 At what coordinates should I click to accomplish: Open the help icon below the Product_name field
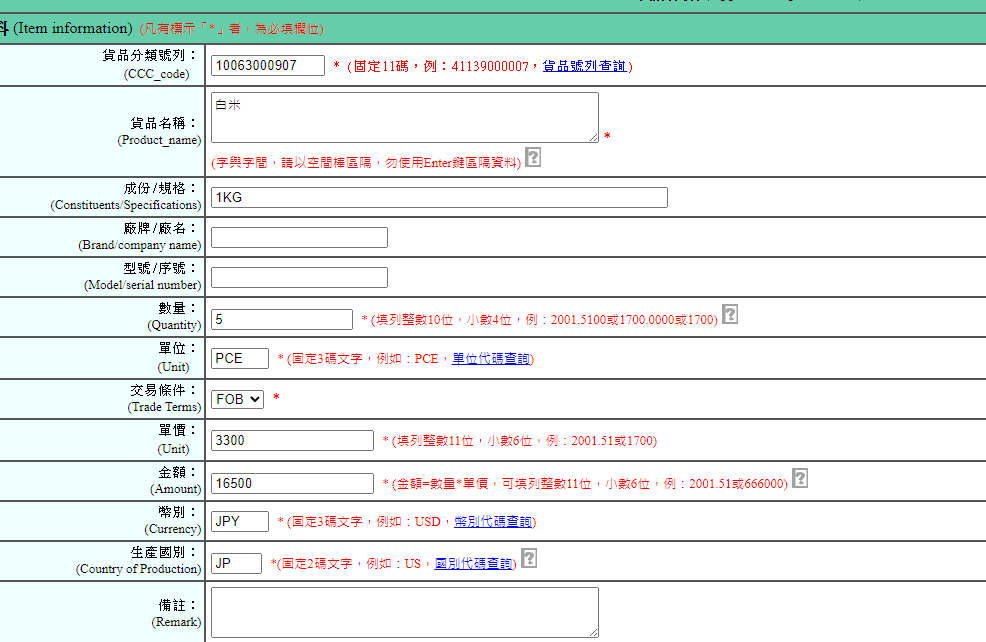(x=533, y=157)
